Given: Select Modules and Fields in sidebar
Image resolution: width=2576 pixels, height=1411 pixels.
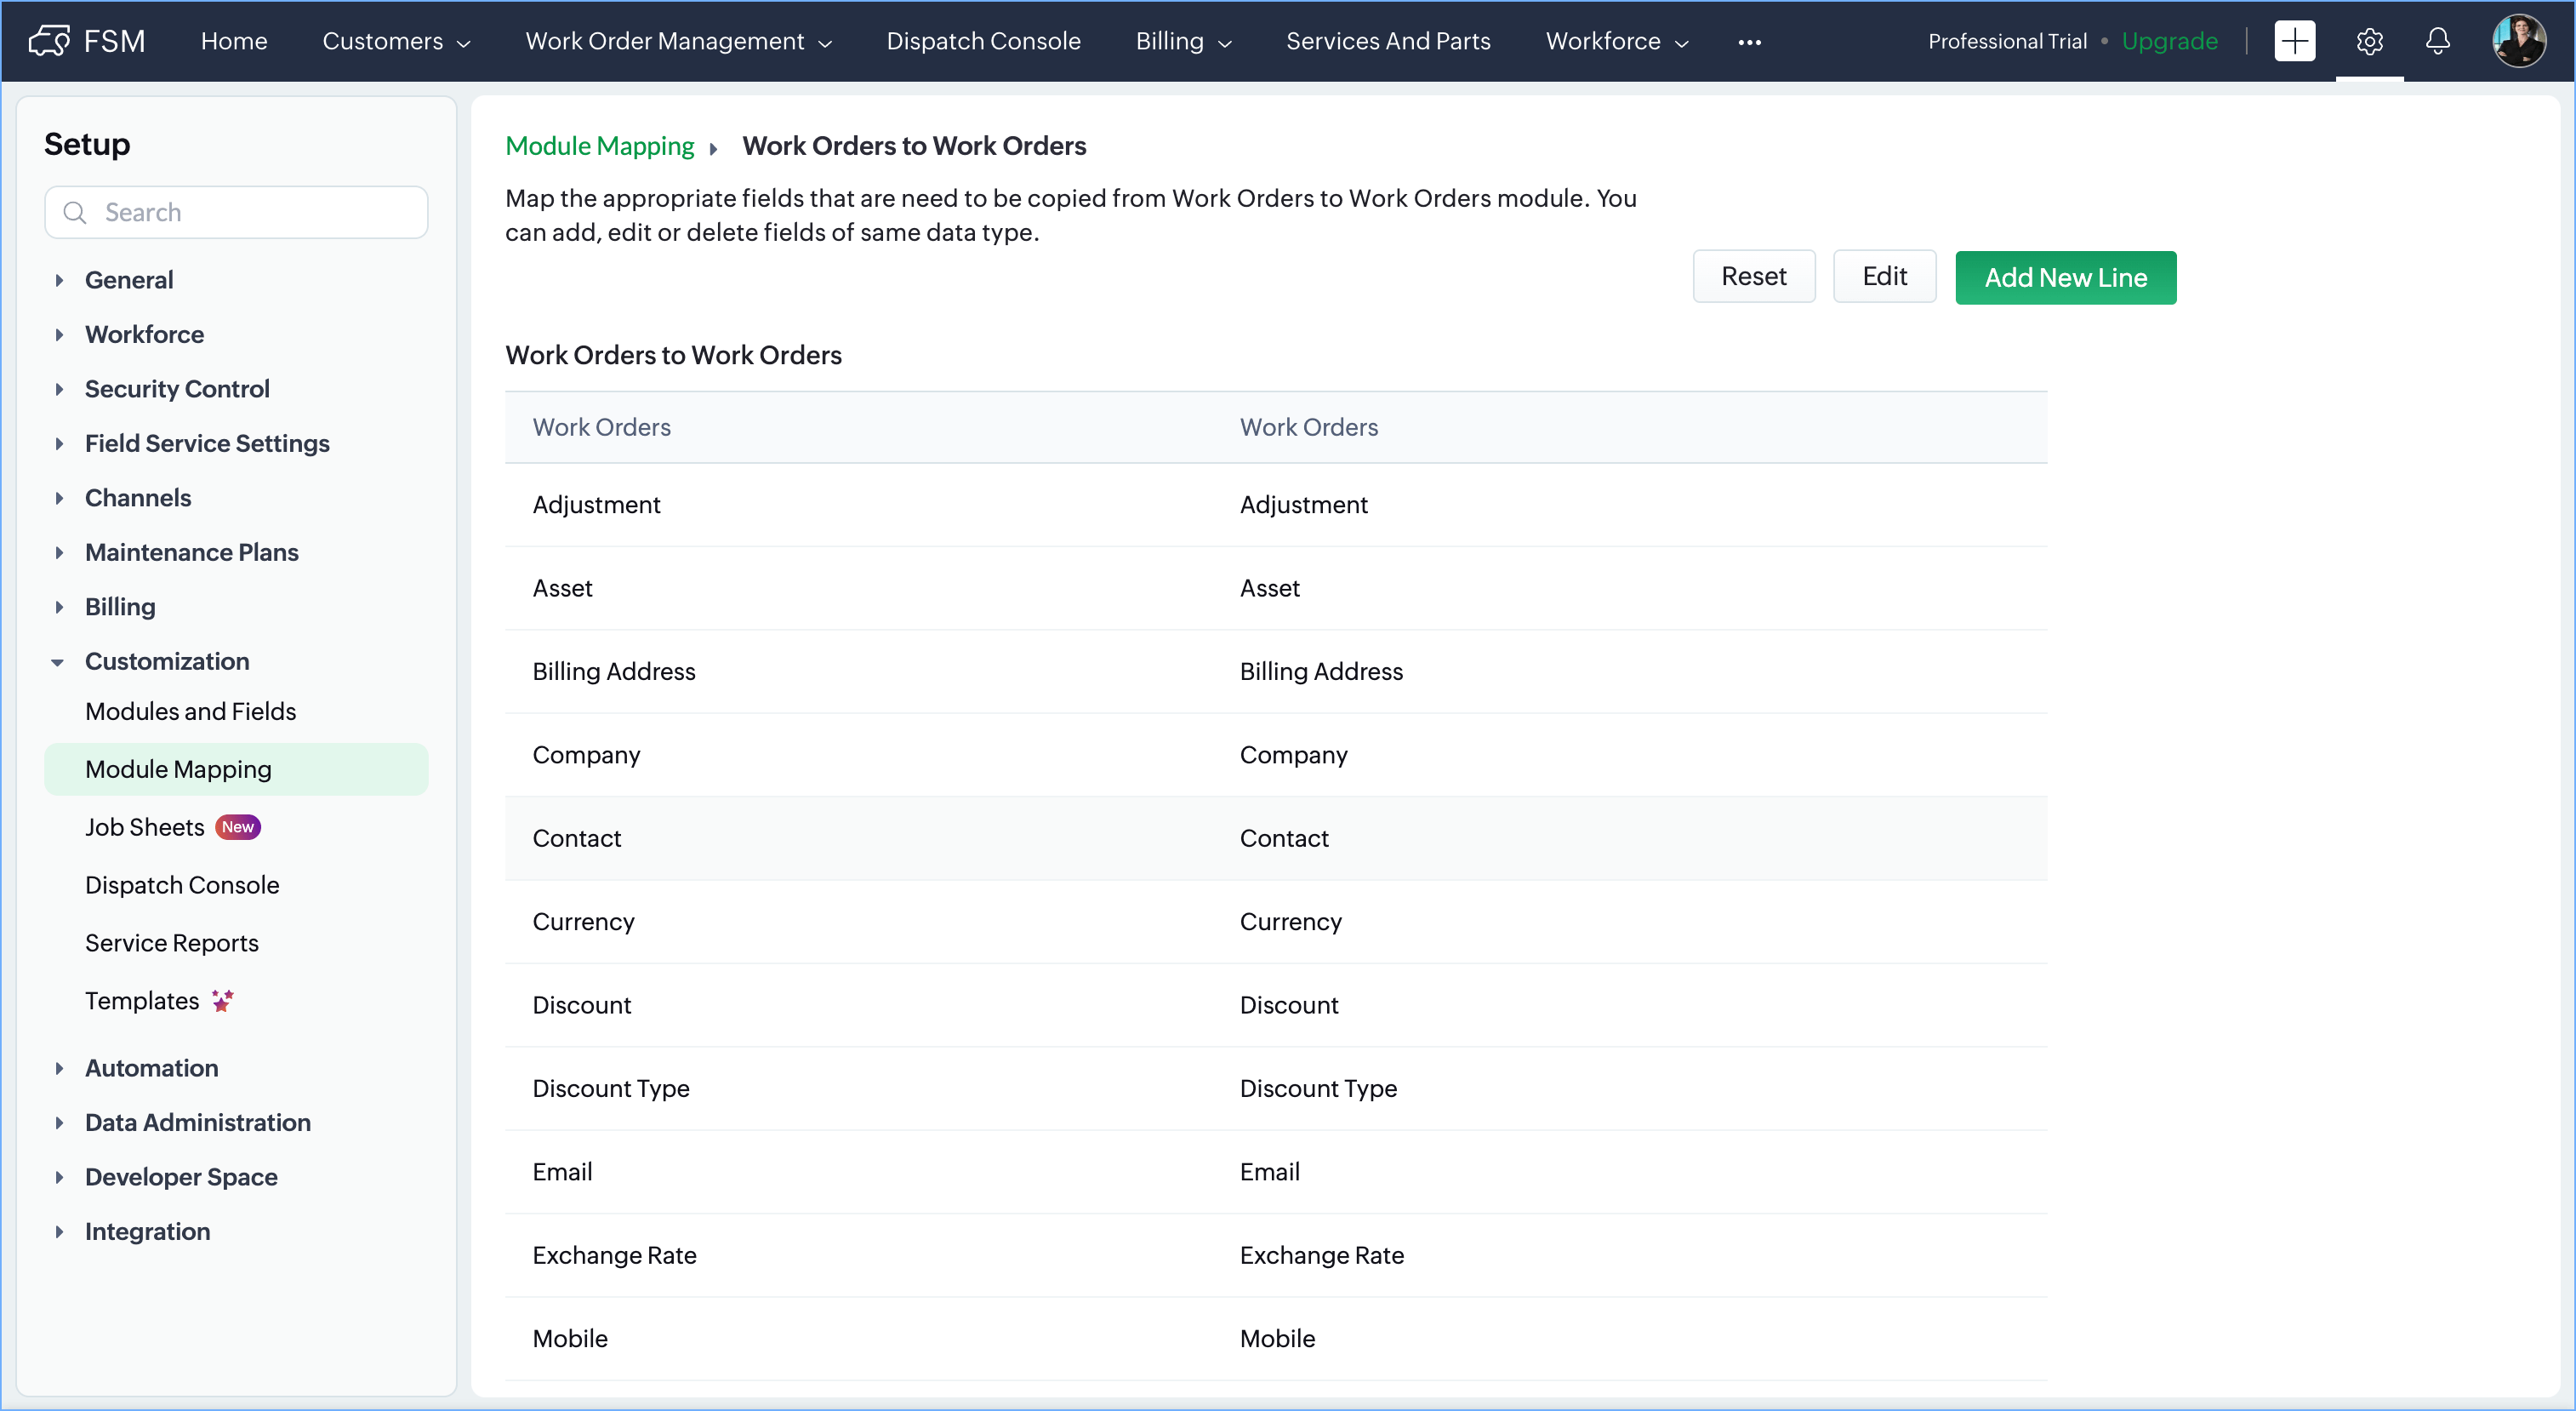Looking at the screenshot, I should point(190,711).
